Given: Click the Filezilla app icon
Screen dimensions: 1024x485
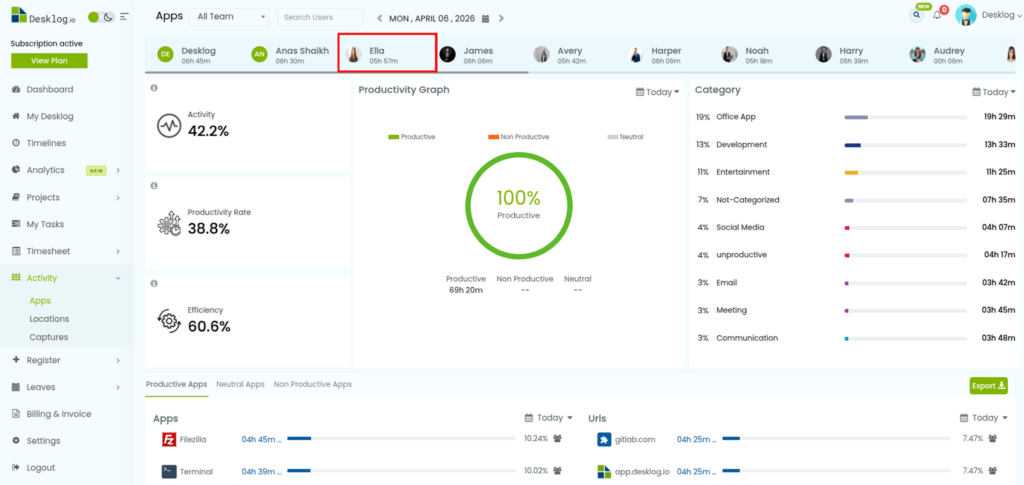Looking at the screenshot, I should pyautogui.click(x=169, y=439).
